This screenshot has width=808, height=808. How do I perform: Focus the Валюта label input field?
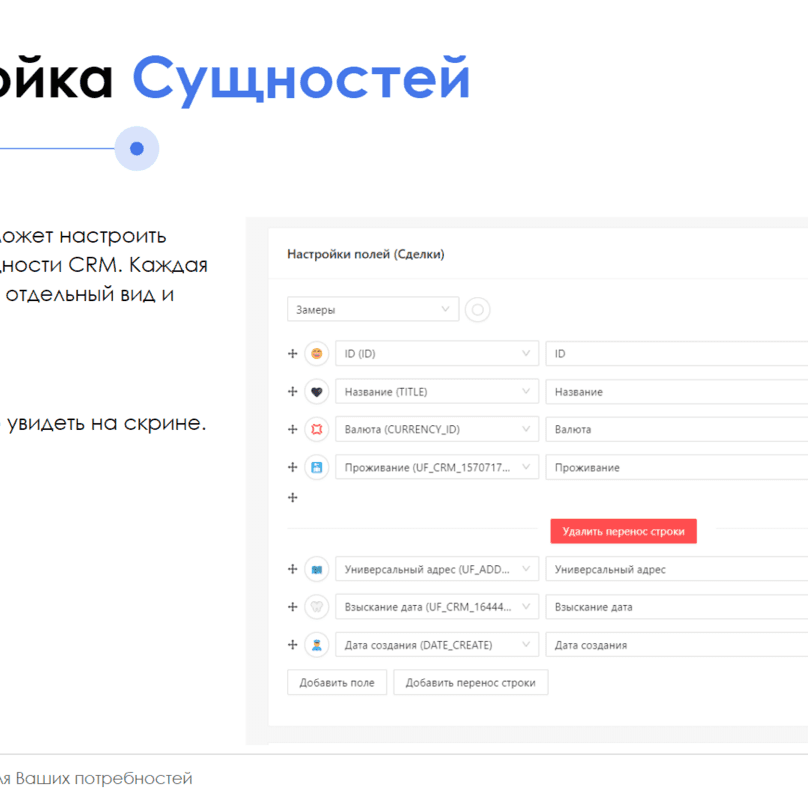point(677,429)
